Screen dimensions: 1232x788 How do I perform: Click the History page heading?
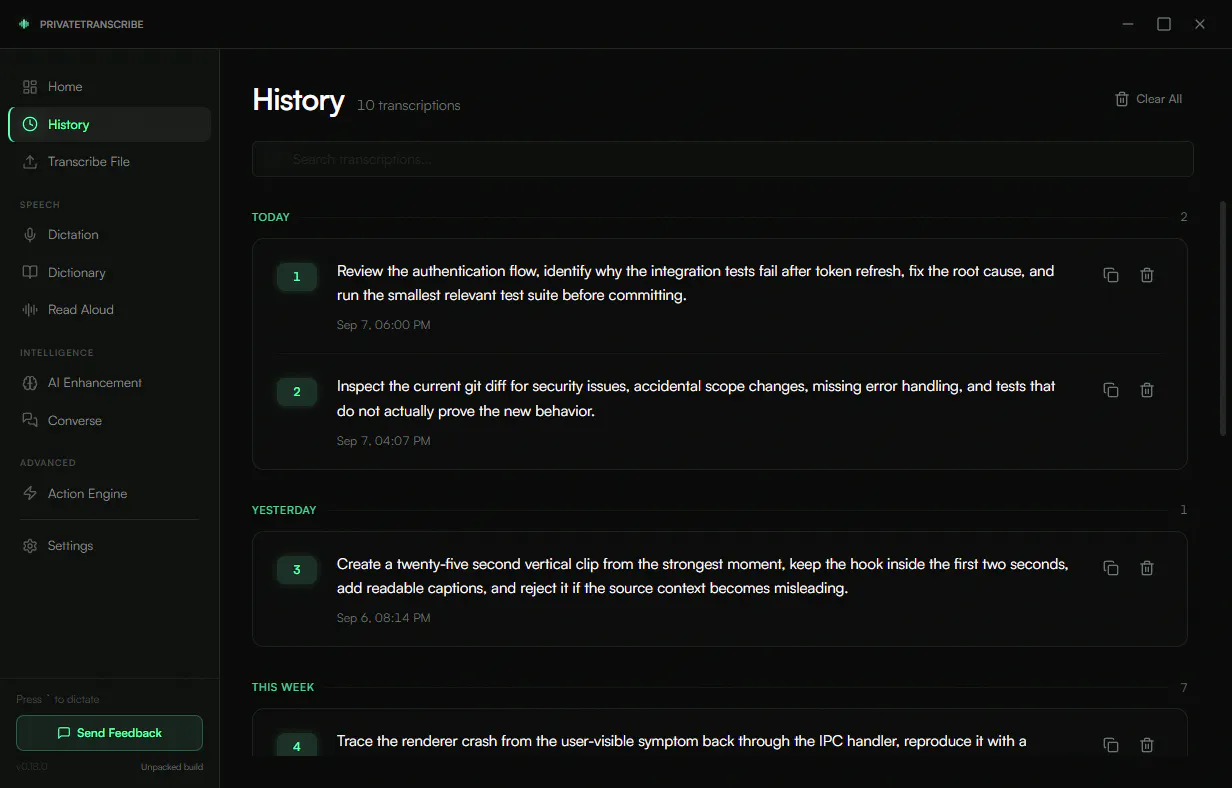pyautogui.click(x=298, y=100)
